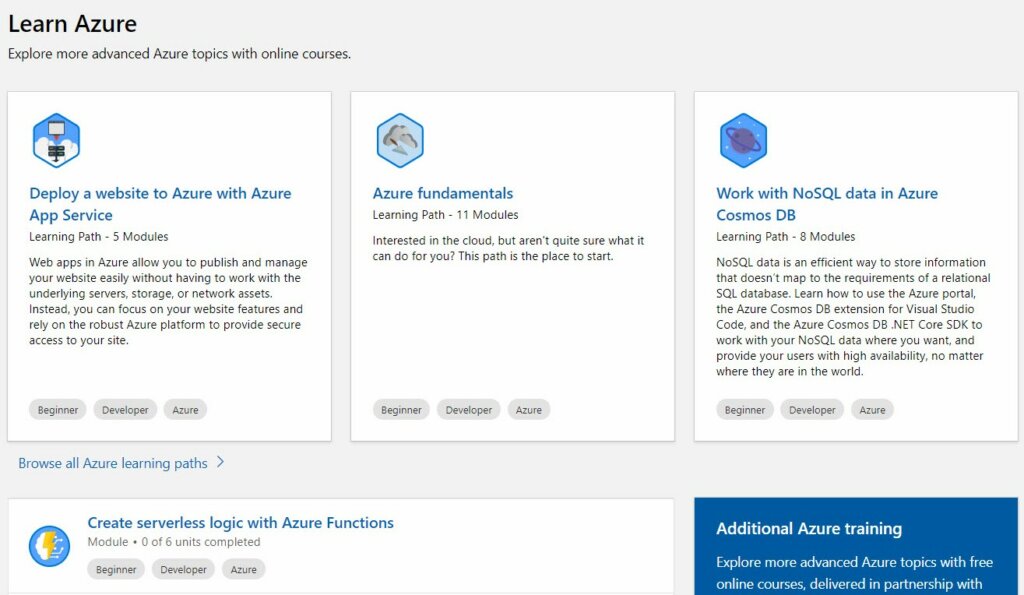1024x595 pixels.
Task: Select Beginner tag on App Service card
Action: tap(57, 410)
